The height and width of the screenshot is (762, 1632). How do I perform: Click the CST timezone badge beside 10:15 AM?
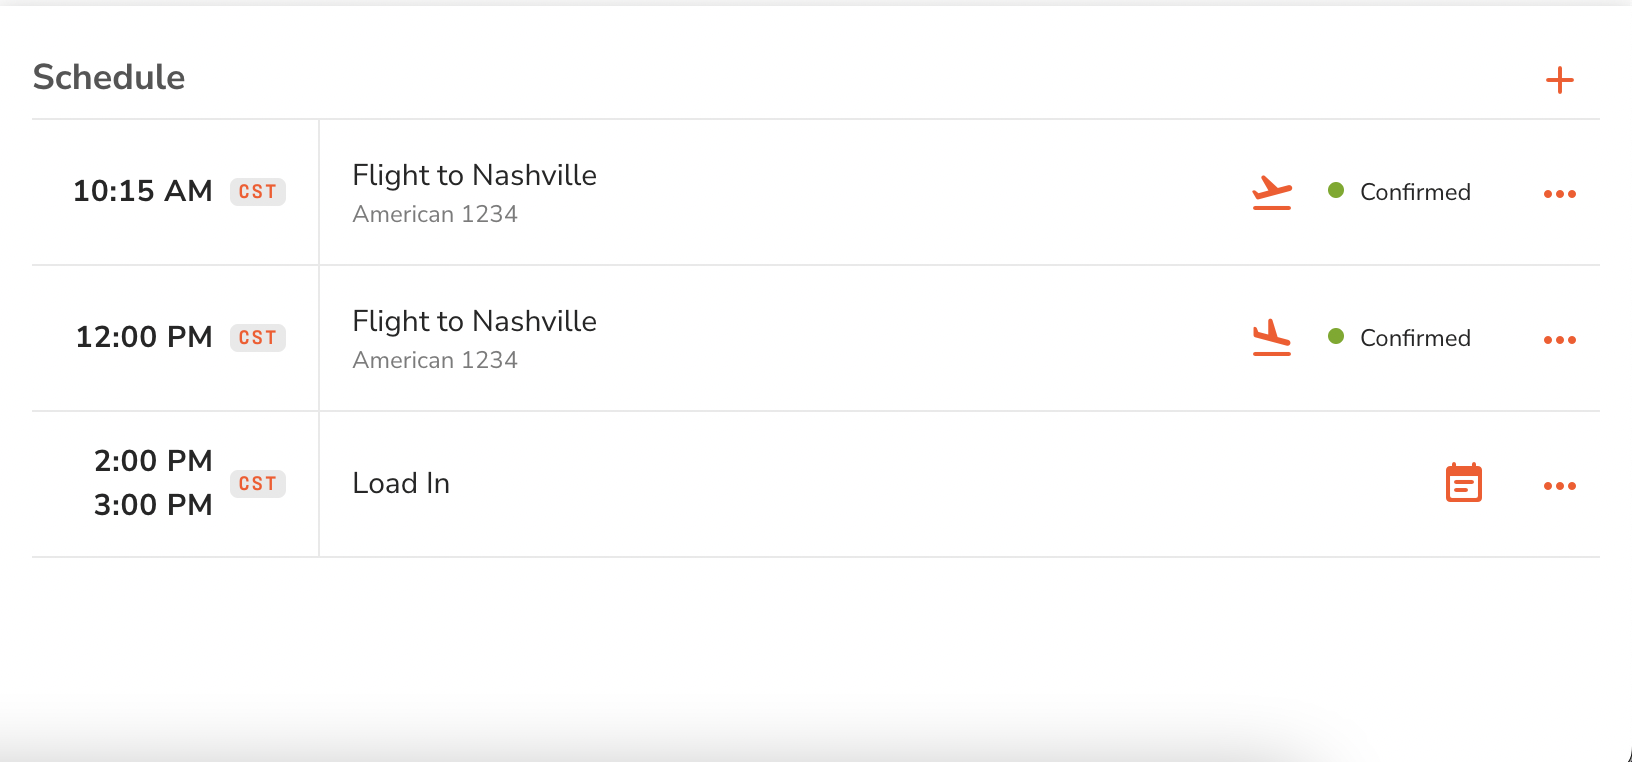click(258, 192)
